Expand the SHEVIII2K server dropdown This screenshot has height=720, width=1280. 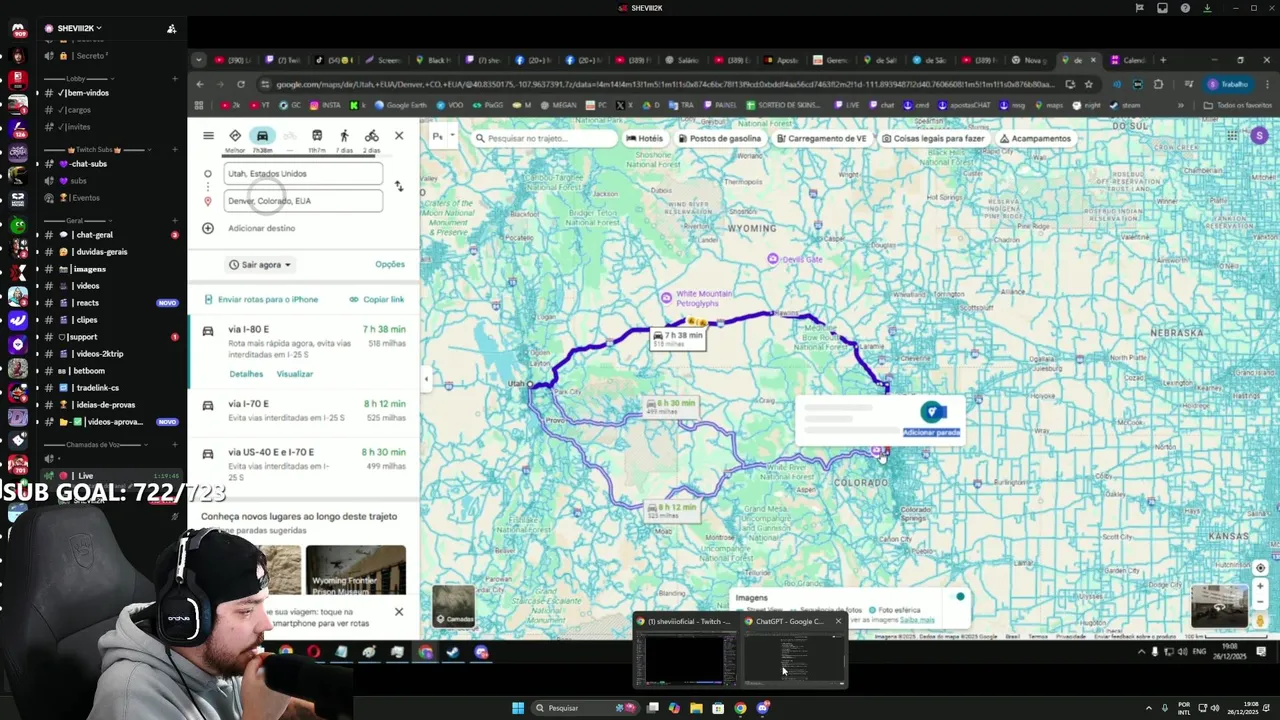[x=78, y=28]
